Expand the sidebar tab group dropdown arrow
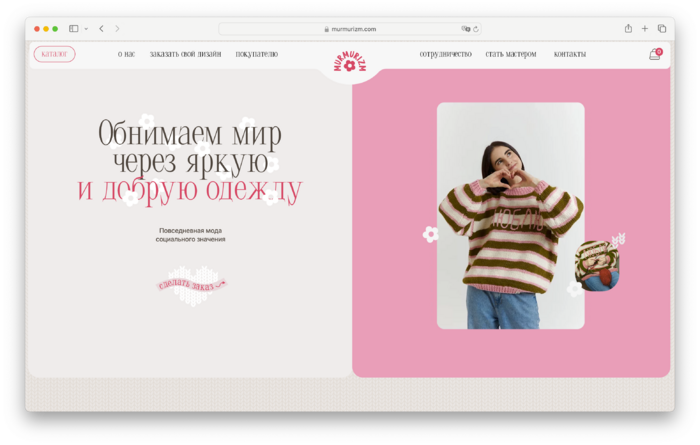The image size is (700, 445). pos(86,29)
